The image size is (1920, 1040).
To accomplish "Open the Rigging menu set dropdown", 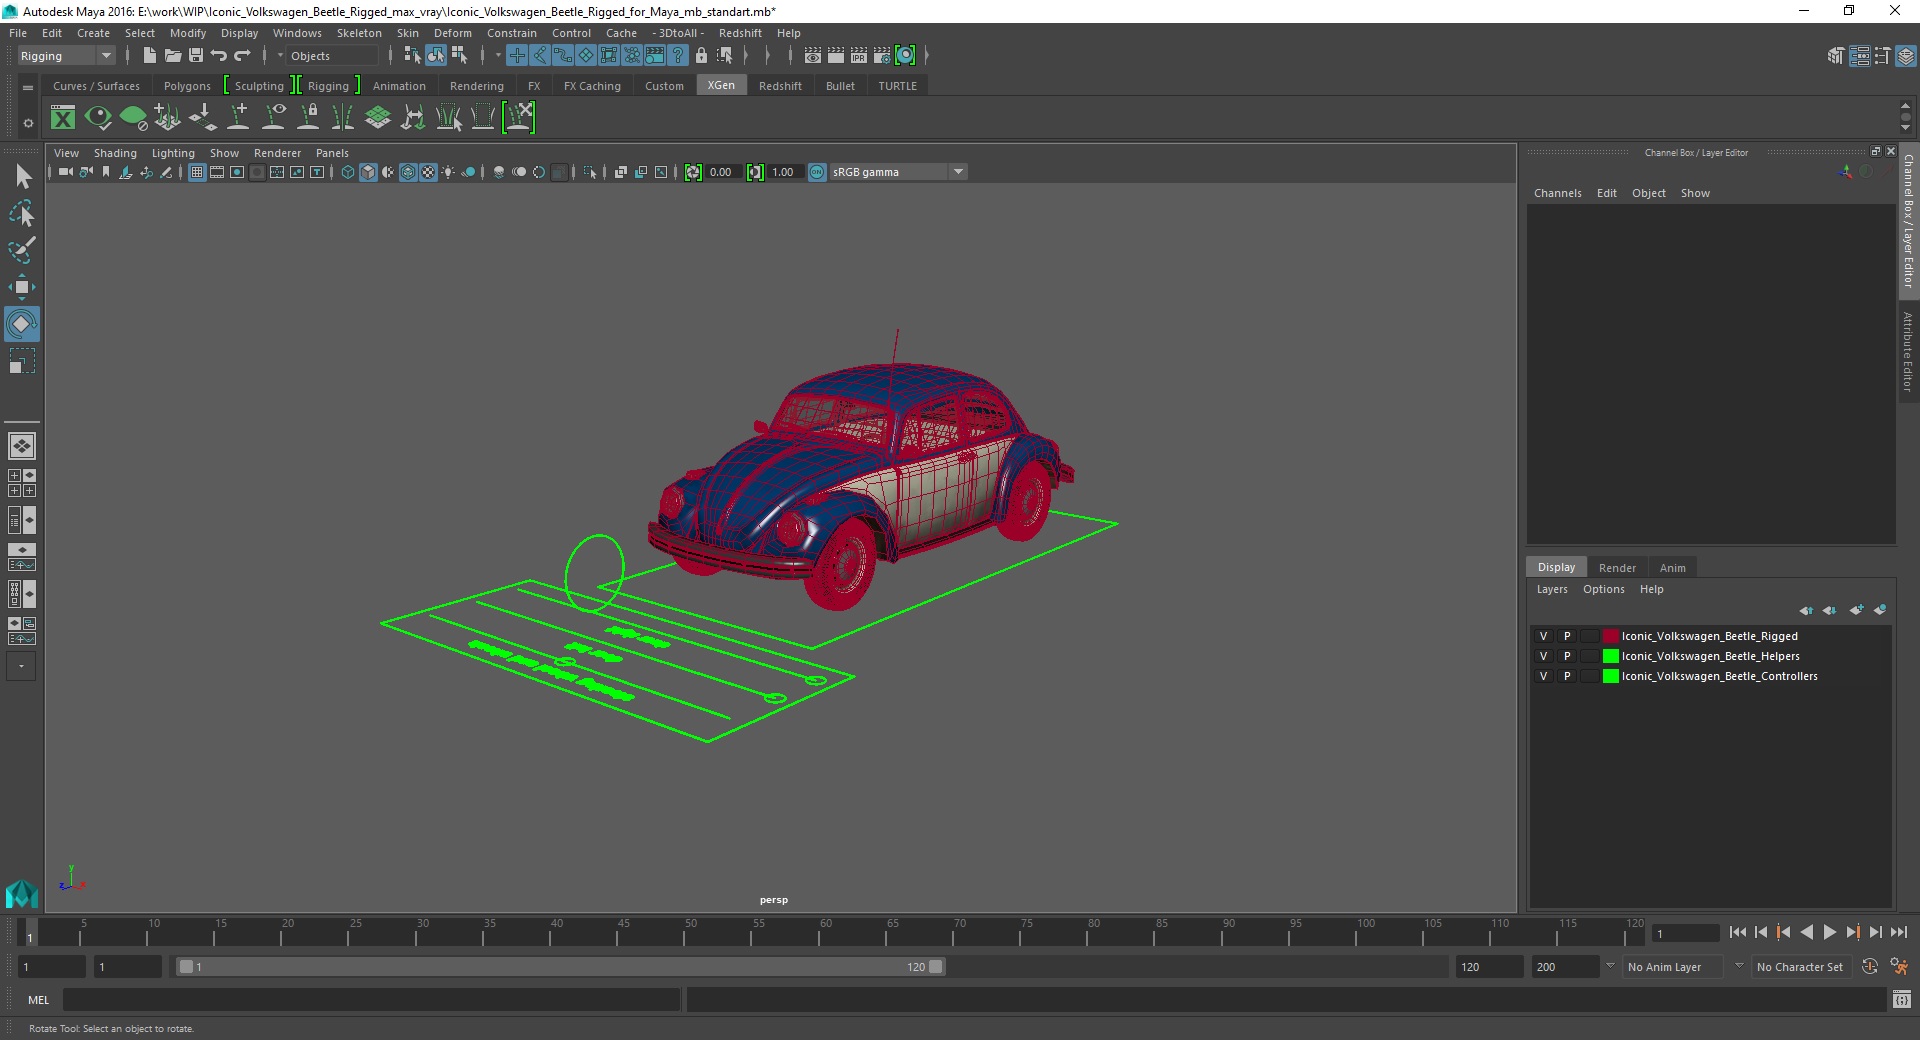I will point(66,56).
